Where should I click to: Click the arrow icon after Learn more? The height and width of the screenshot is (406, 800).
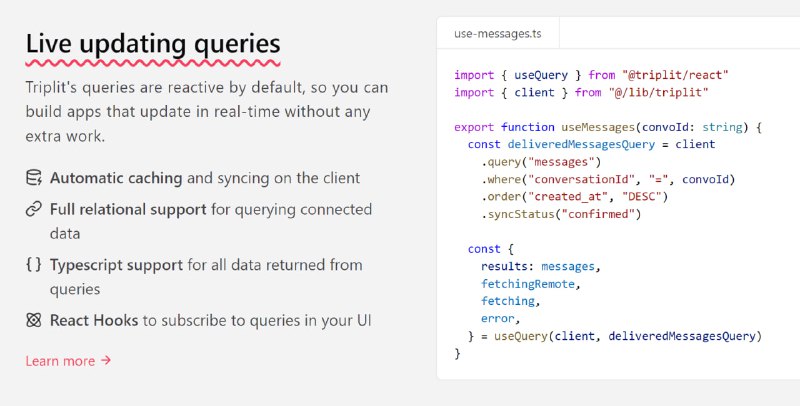pyautogui.click(x=106, y=360)
